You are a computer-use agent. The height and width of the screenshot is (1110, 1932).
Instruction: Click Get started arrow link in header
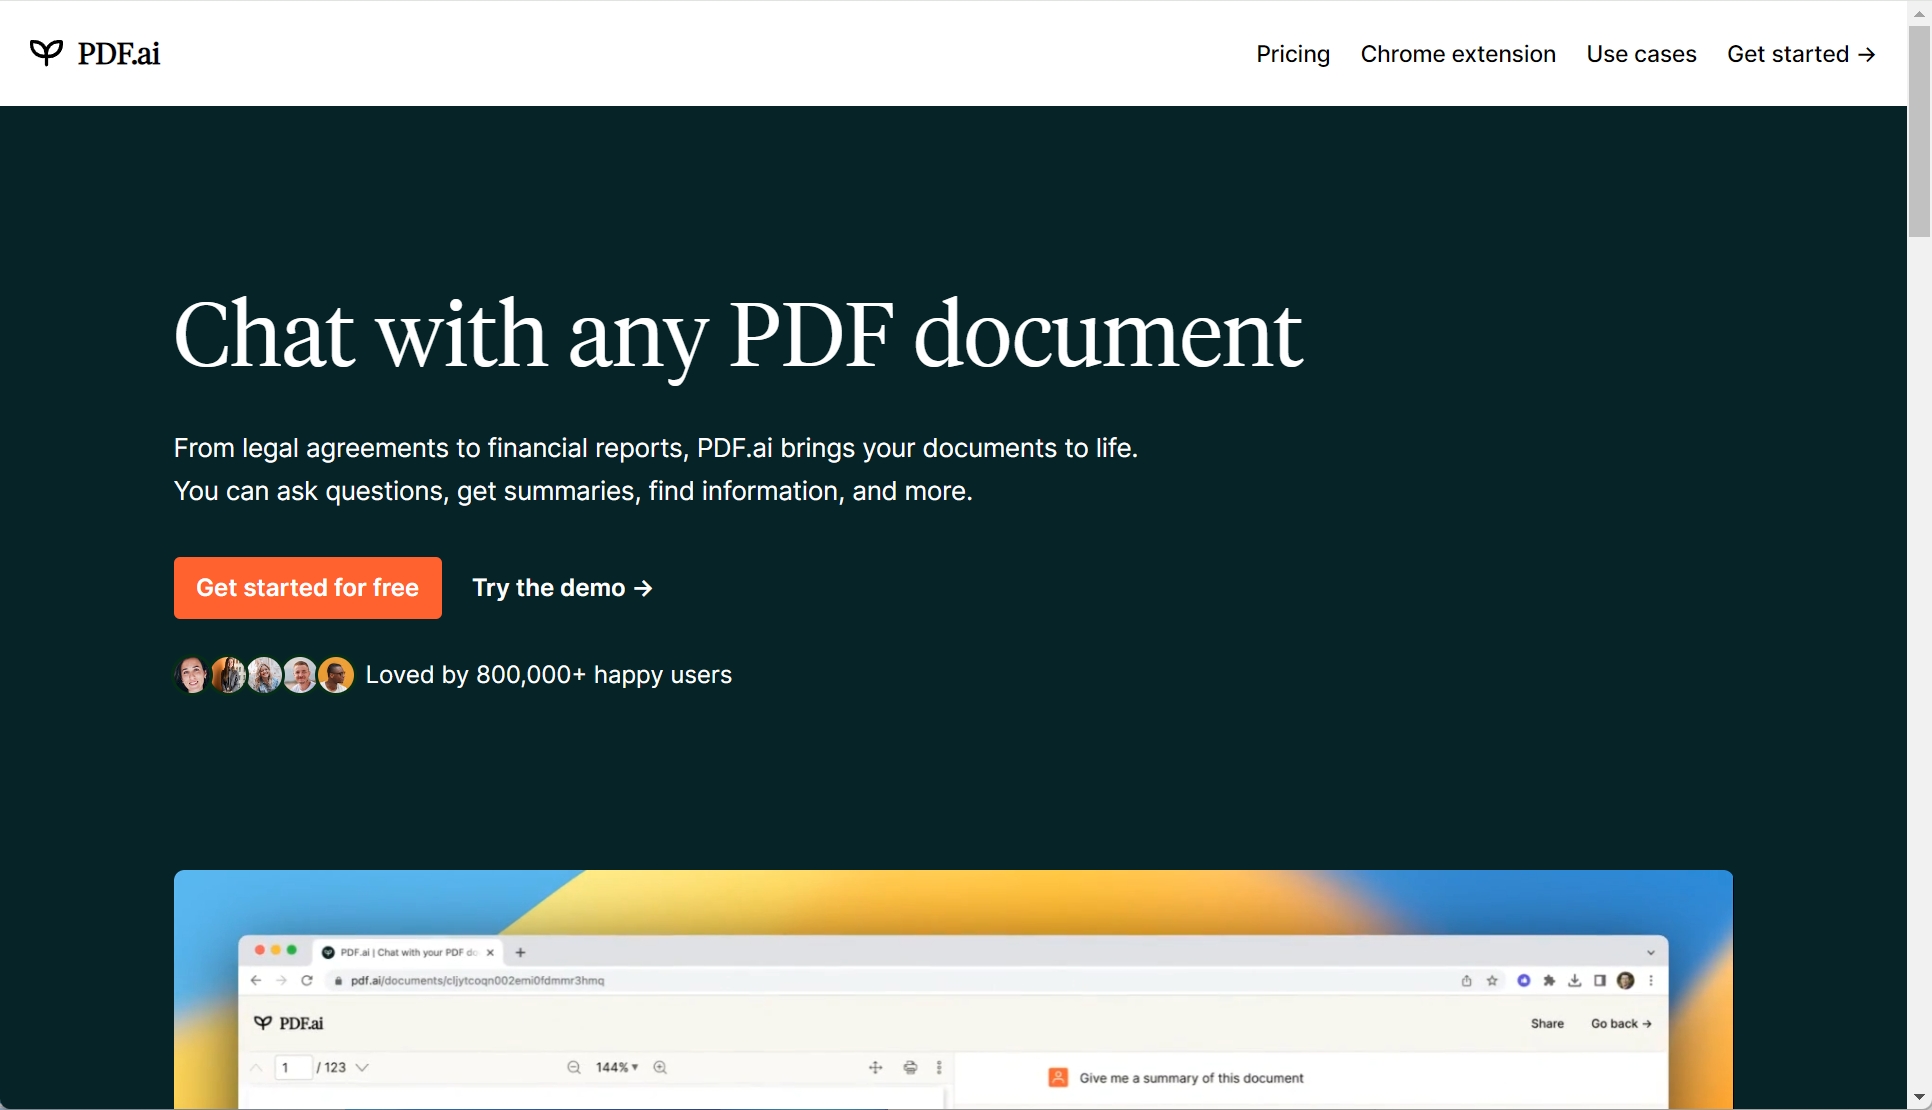click(x=1800, y=54)
